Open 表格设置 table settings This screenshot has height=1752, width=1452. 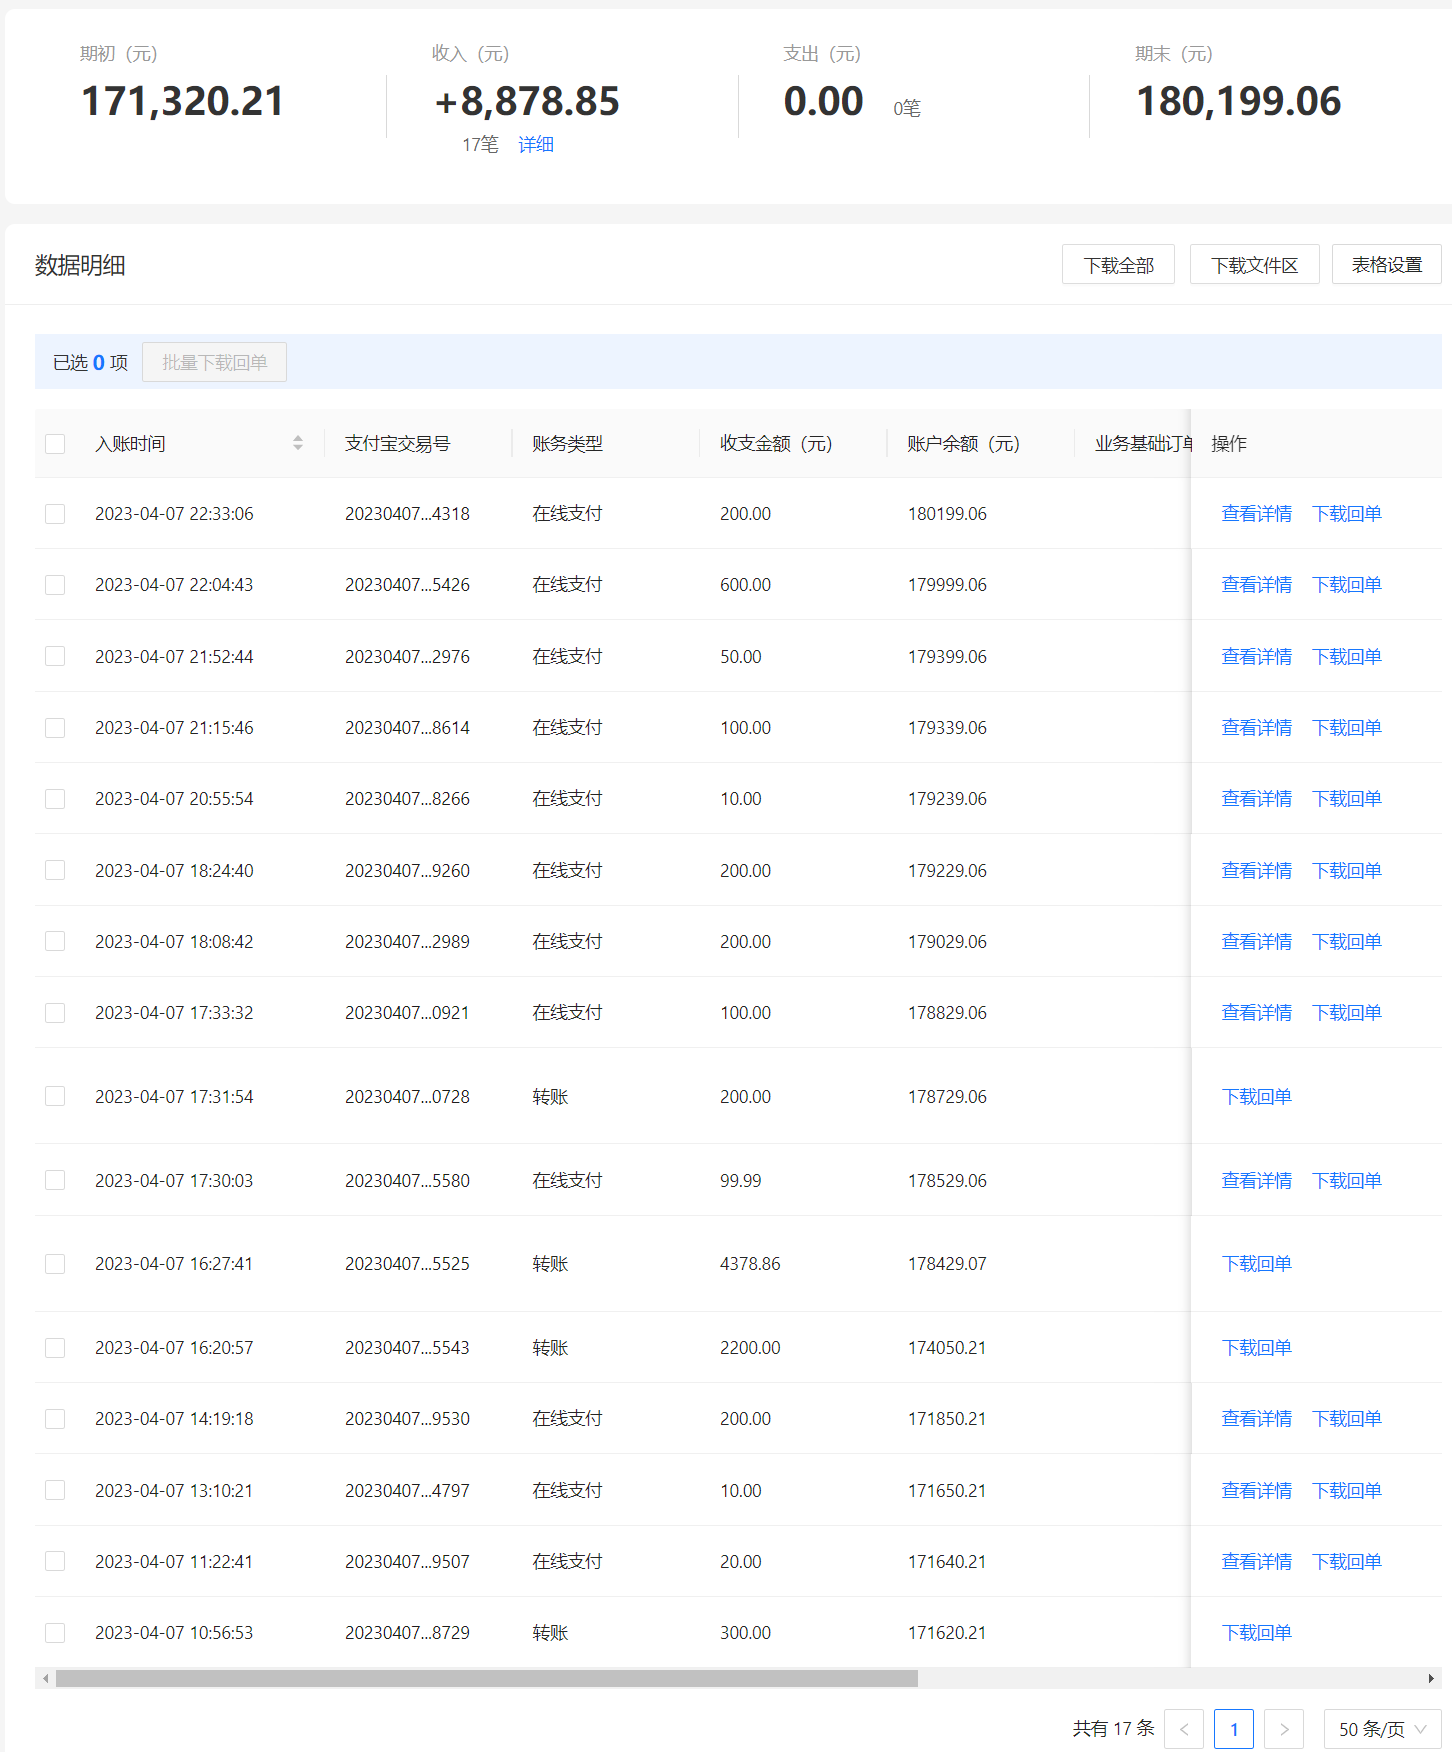(1386, 265)
